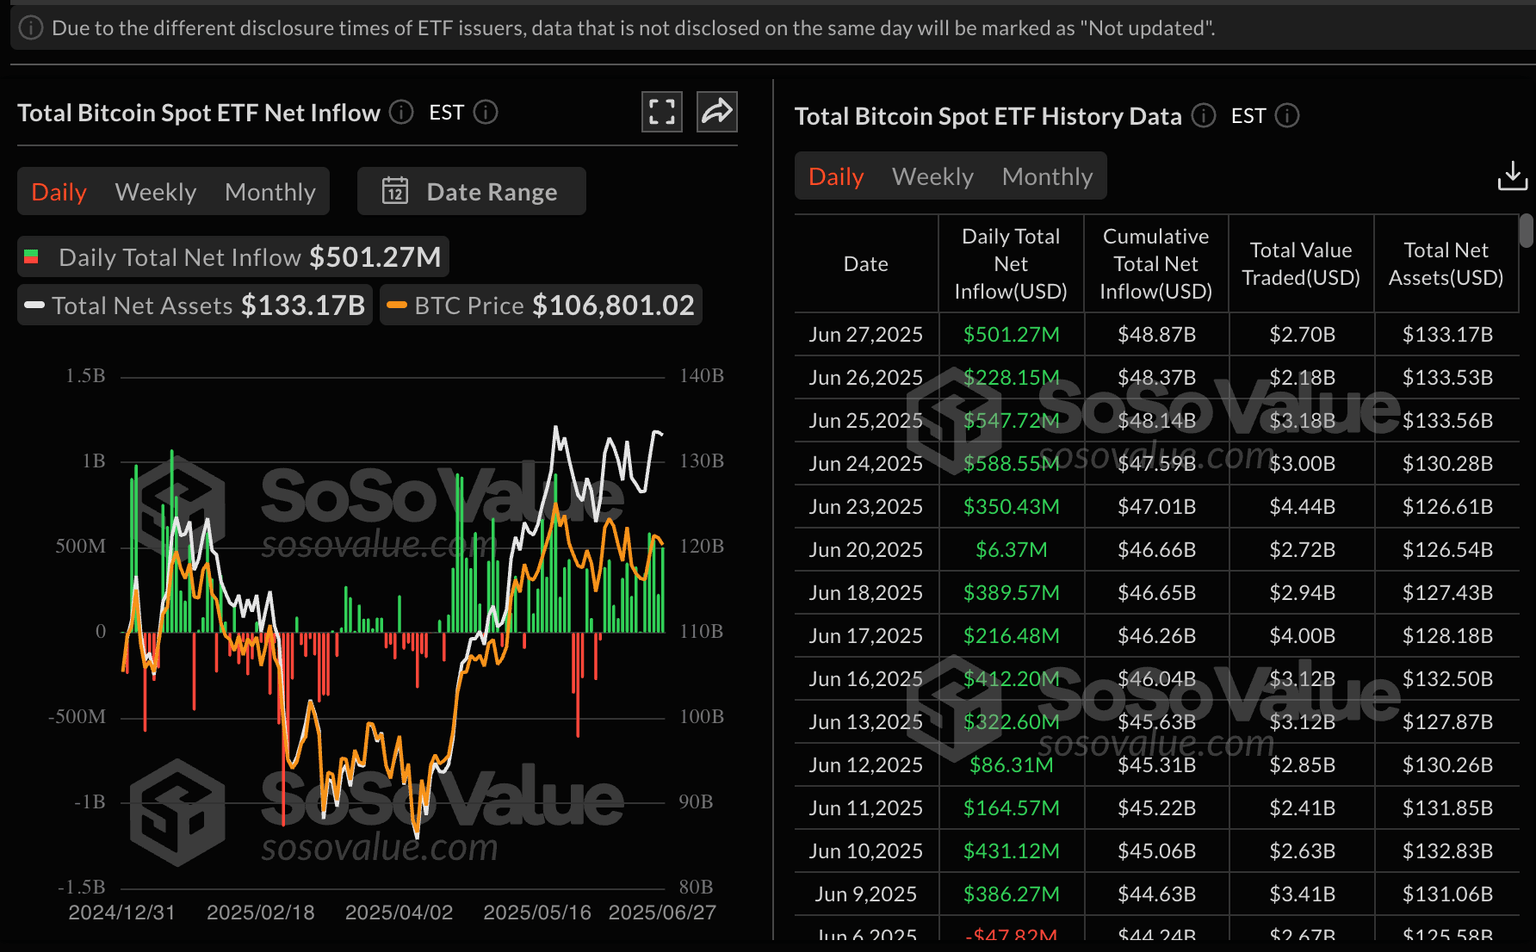Click the calendar icon in Date Range

pos(395,191)
